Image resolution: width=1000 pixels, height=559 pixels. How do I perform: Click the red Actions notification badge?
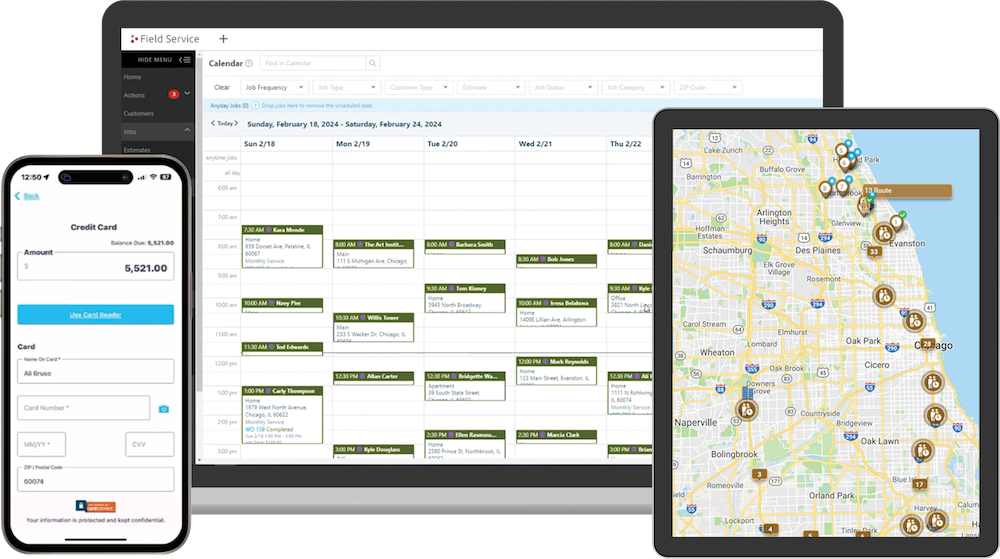[173, 94]
